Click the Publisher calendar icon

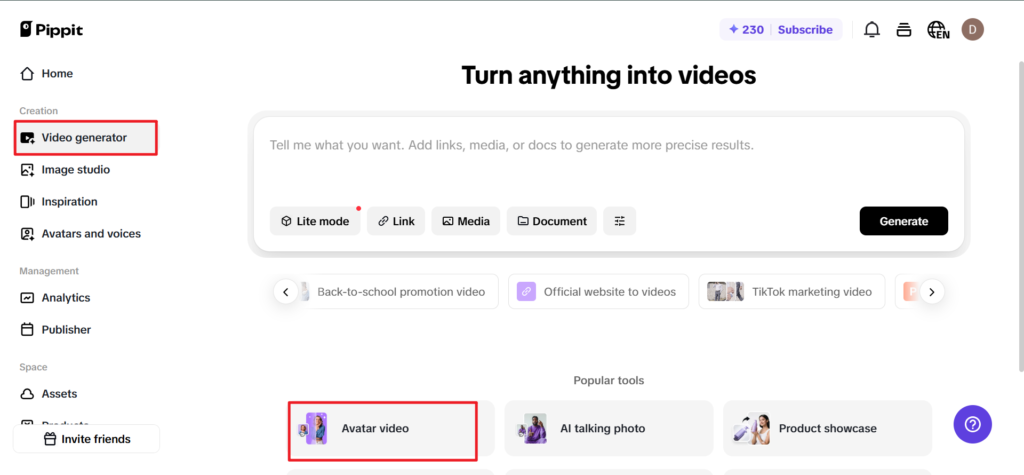pyautogui.click(x=27, y=330)
